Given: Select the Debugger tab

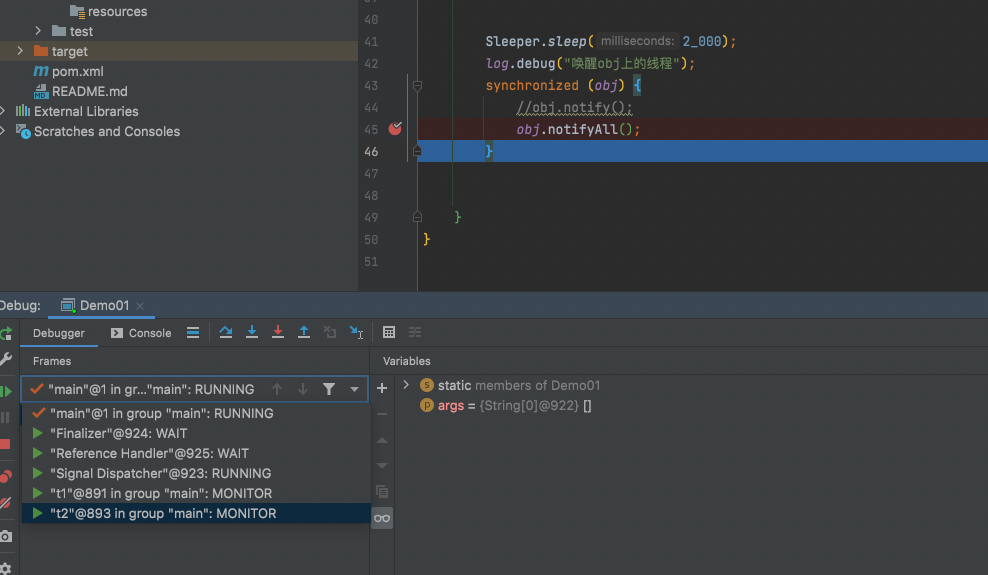Looking at the screenshot, I should pyautogui.click(x=59, y=333).
